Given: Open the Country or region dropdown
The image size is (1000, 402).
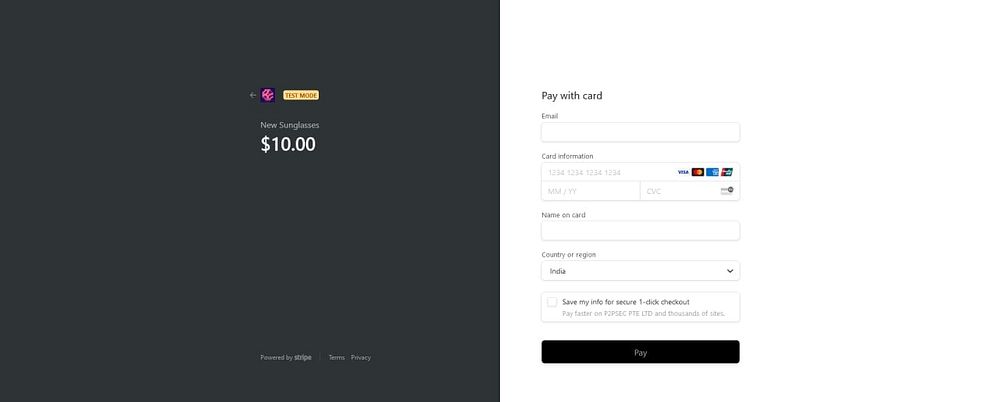Looking at the screenshot, I should [640, 271].
